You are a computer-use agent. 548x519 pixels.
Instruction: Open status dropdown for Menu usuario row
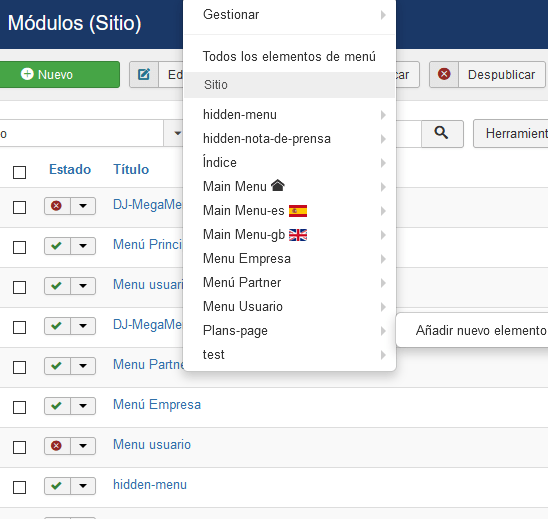pos(83,446)
